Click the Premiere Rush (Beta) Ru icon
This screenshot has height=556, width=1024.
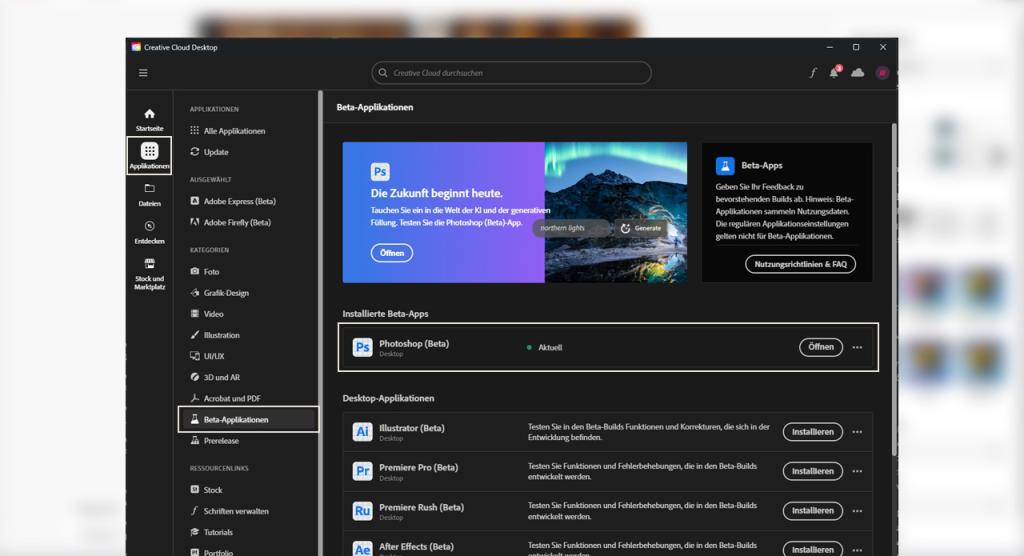362,510
